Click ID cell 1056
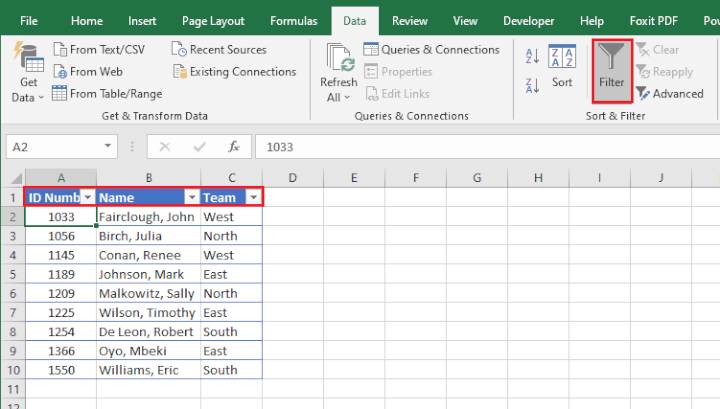 [x=61, y=236]
